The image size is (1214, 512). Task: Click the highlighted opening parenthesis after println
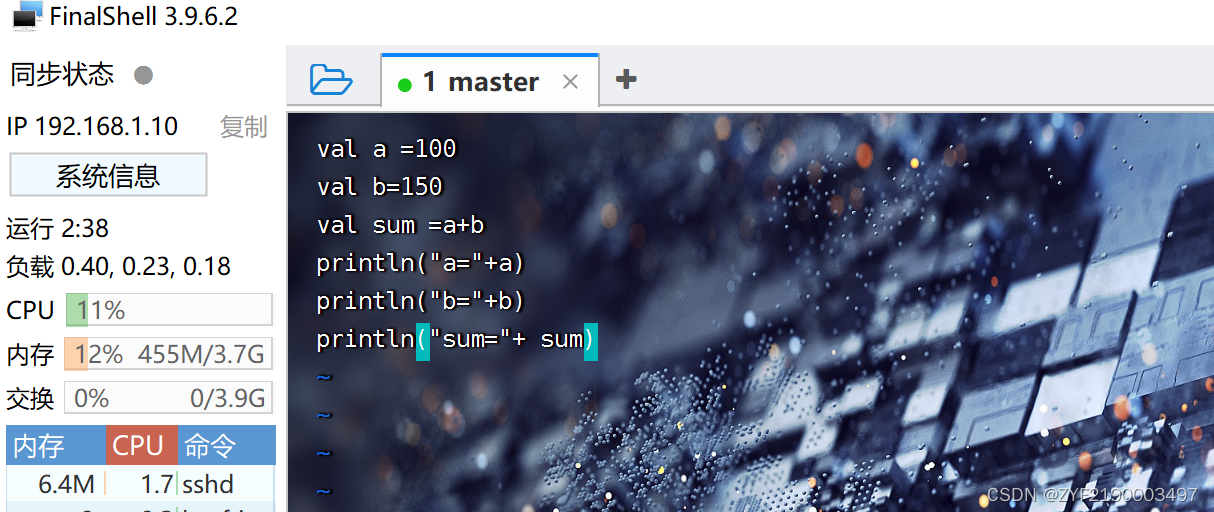coord(423,340)
